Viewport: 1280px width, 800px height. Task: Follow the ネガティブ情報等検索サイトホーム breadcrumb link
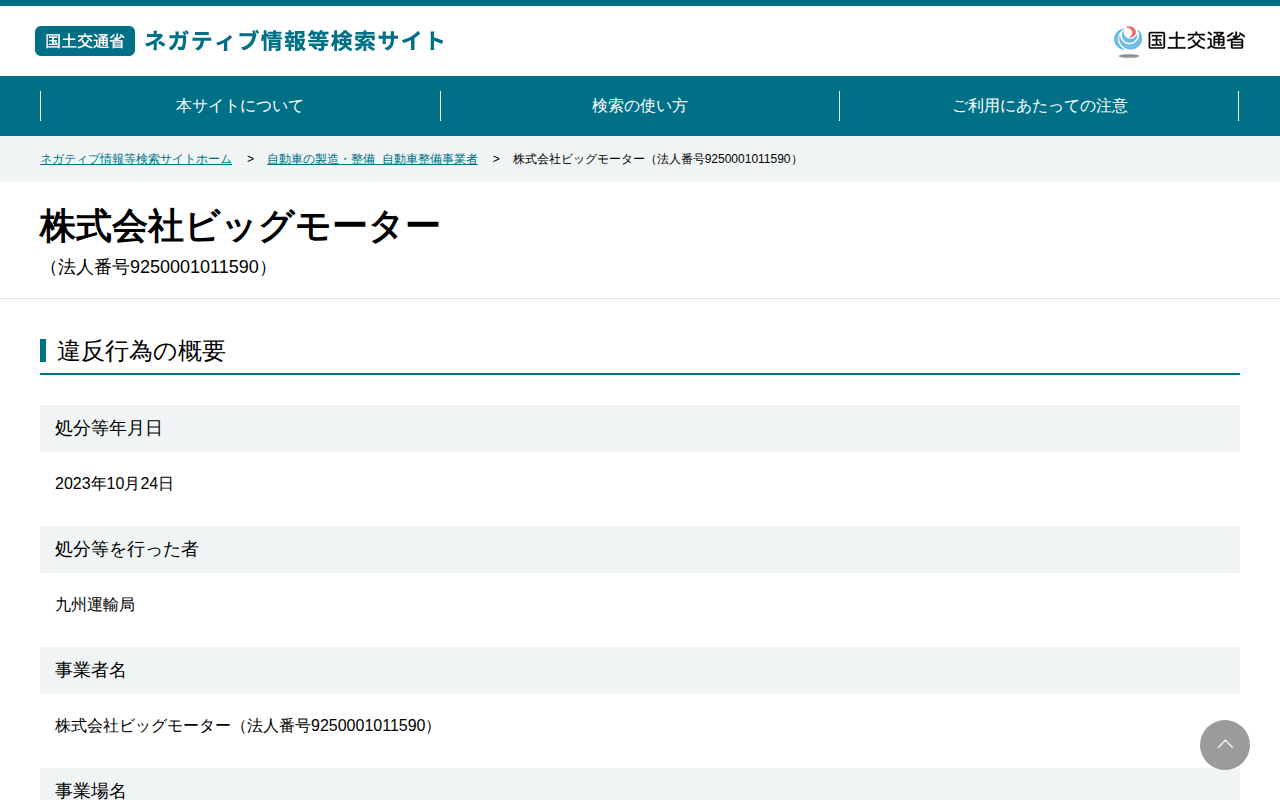tap(136, 159)
